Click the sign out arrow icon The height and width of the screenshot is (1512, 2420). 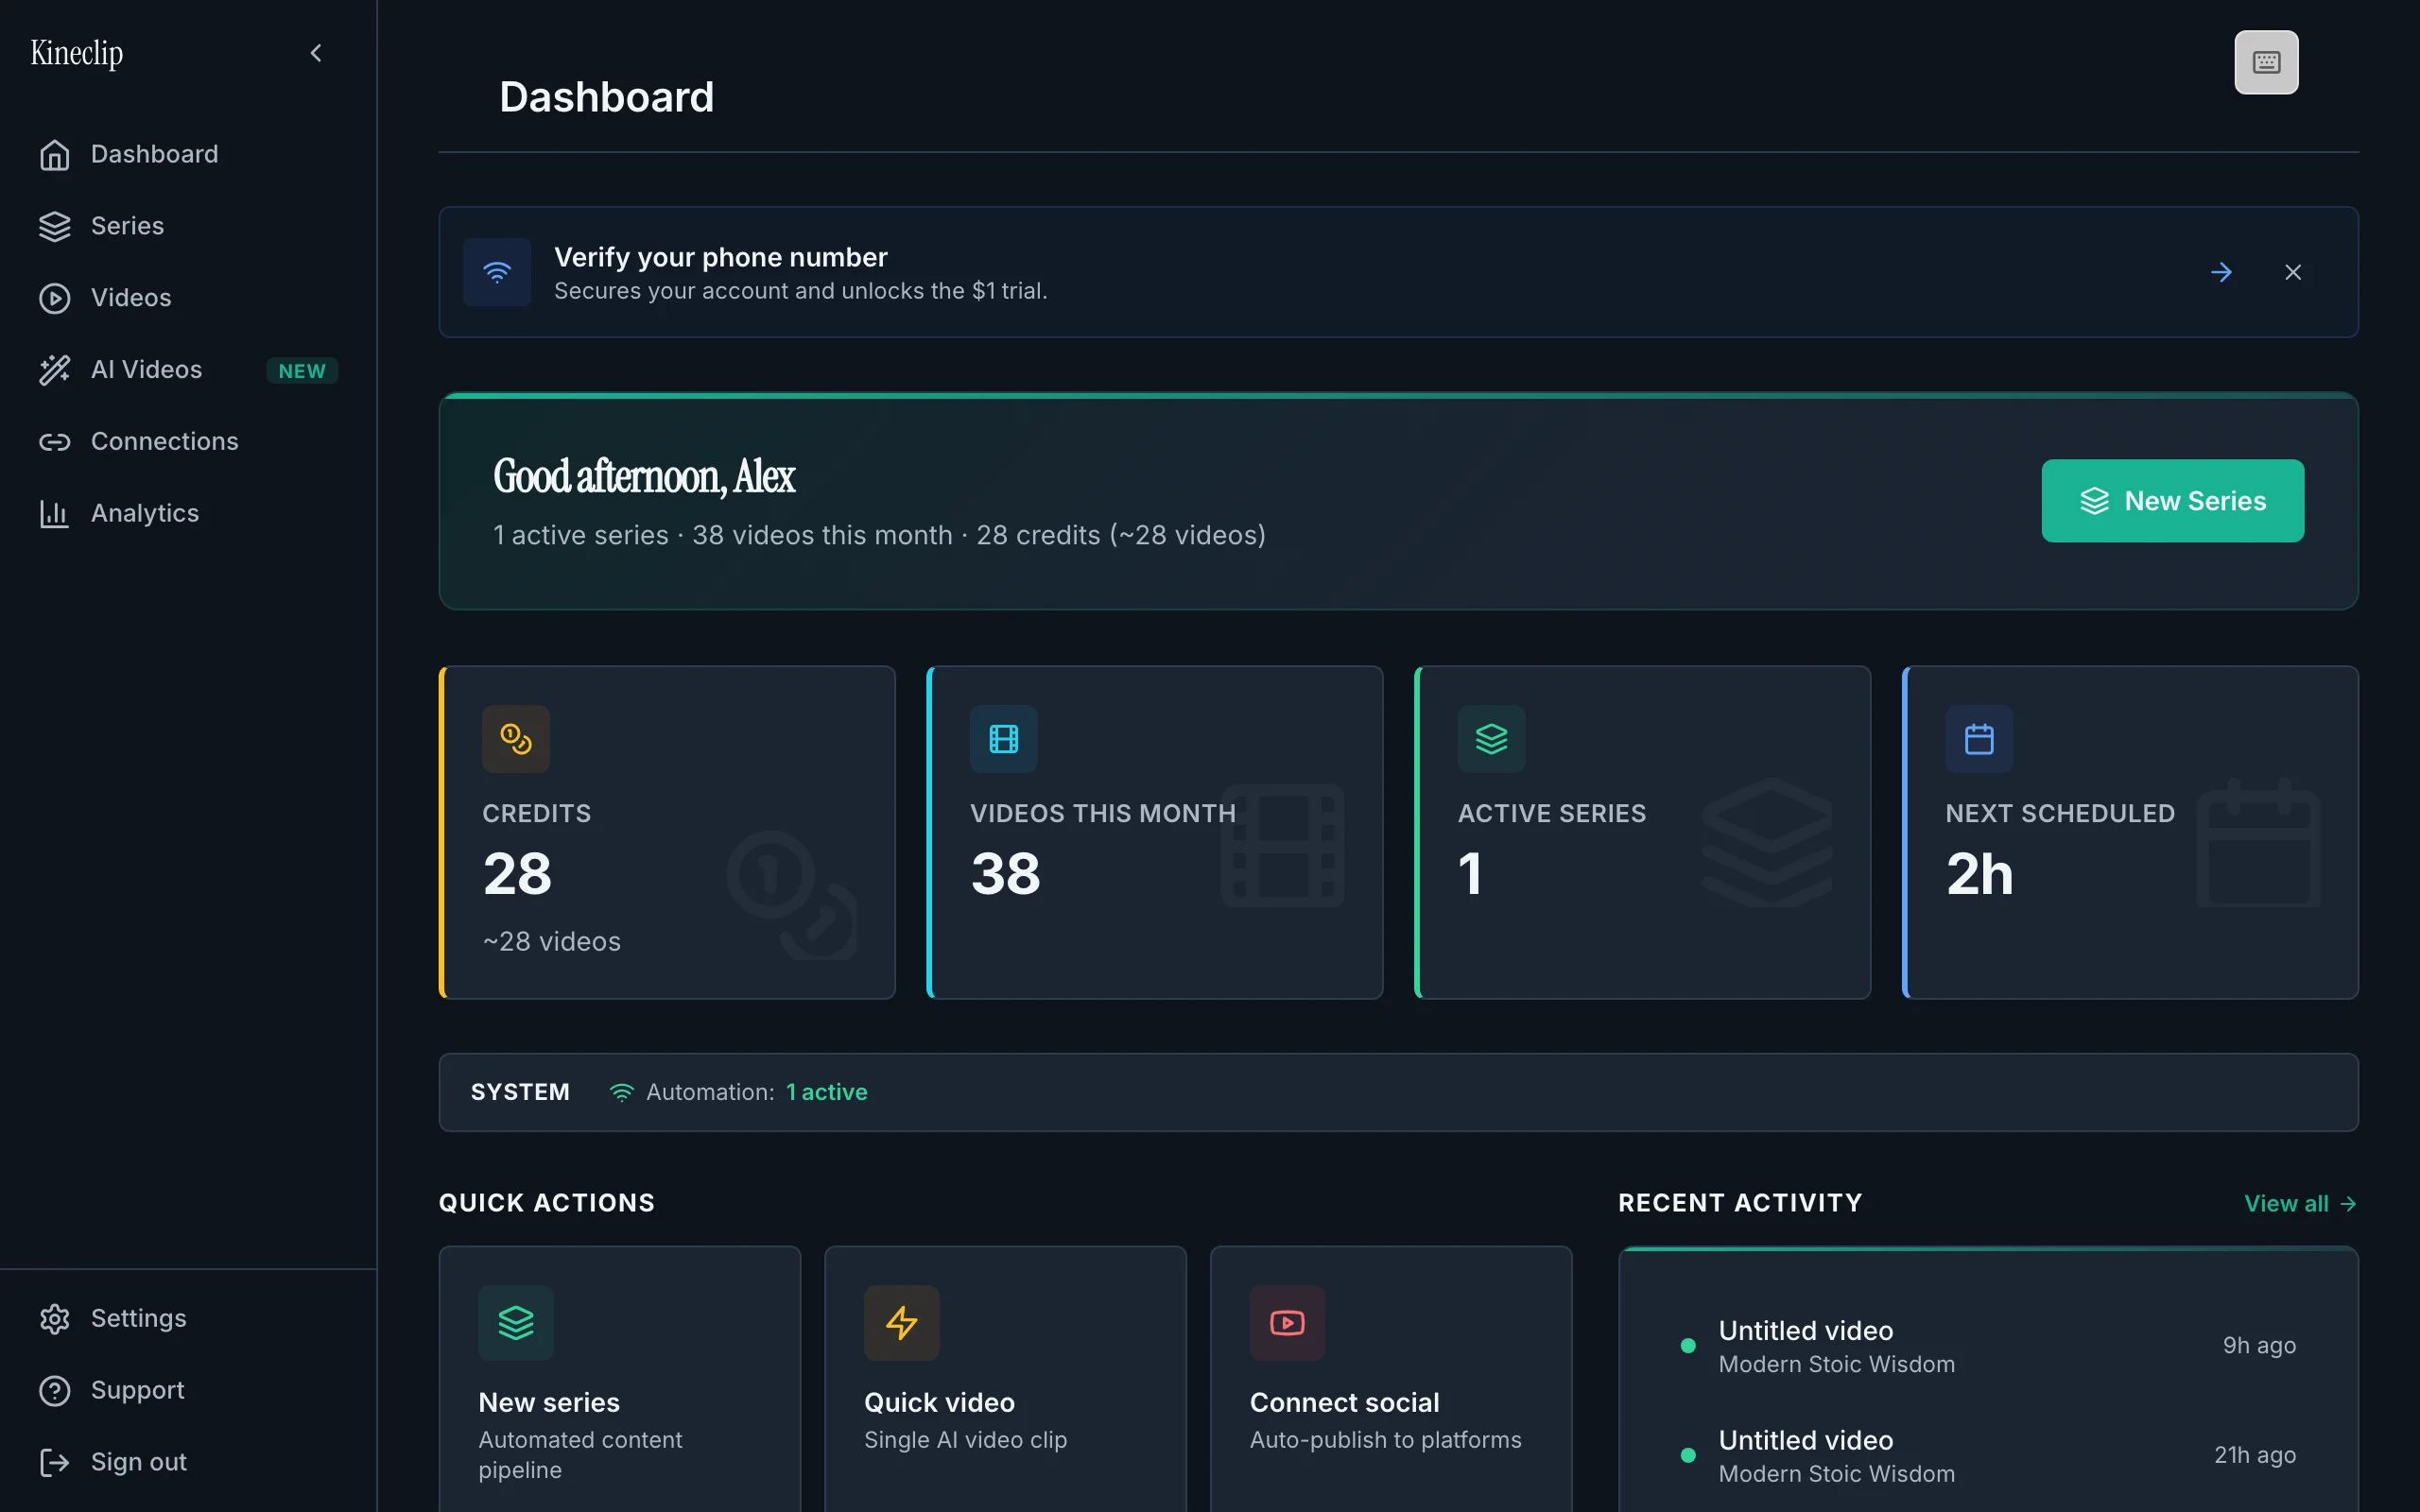pyautogui.click(x=55, y=1463)
